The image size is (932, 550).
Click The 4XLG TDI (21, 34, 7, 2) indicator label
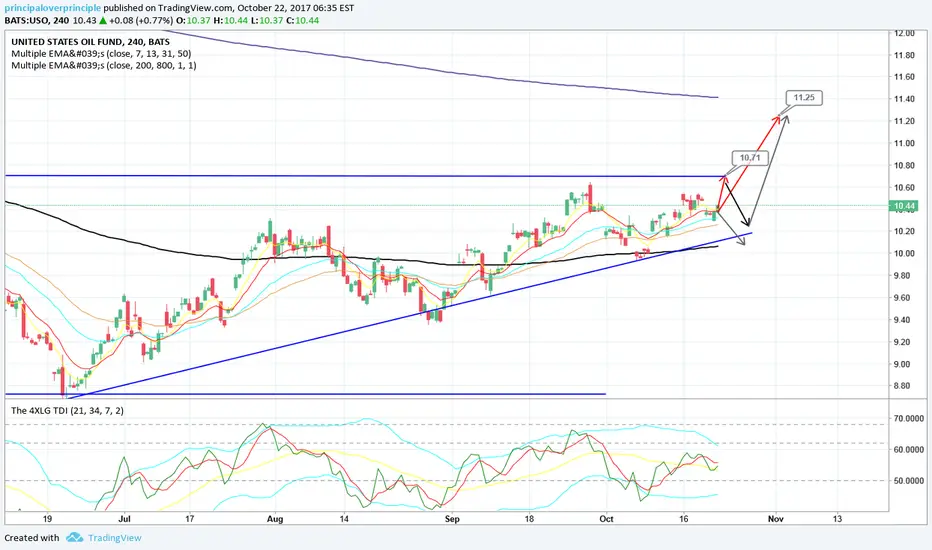[67, 410]
